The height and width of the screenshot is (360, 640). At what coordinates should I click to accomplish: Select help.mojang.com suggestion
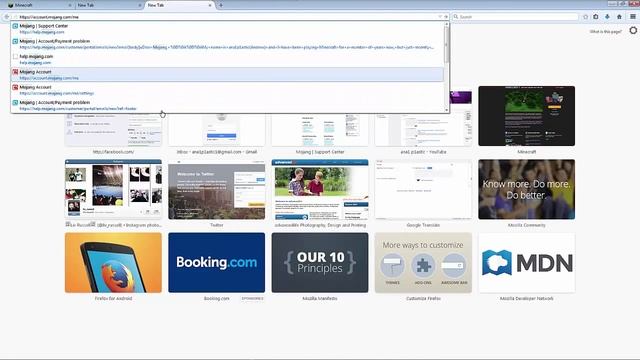coord(228,60)
